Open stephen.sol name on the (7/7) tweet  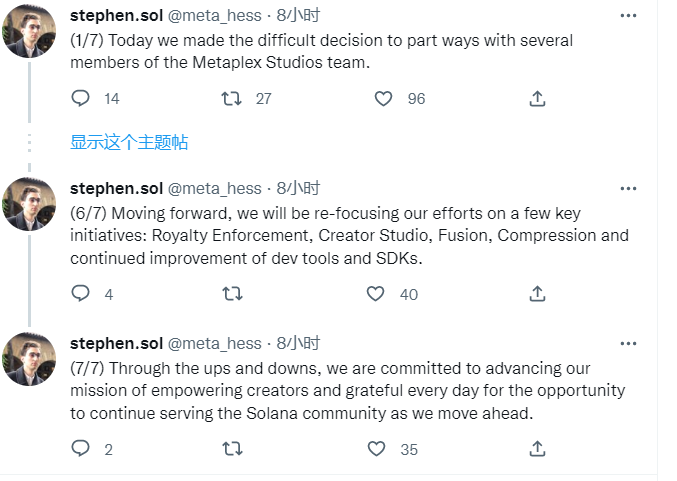click(x=117, y=344)
